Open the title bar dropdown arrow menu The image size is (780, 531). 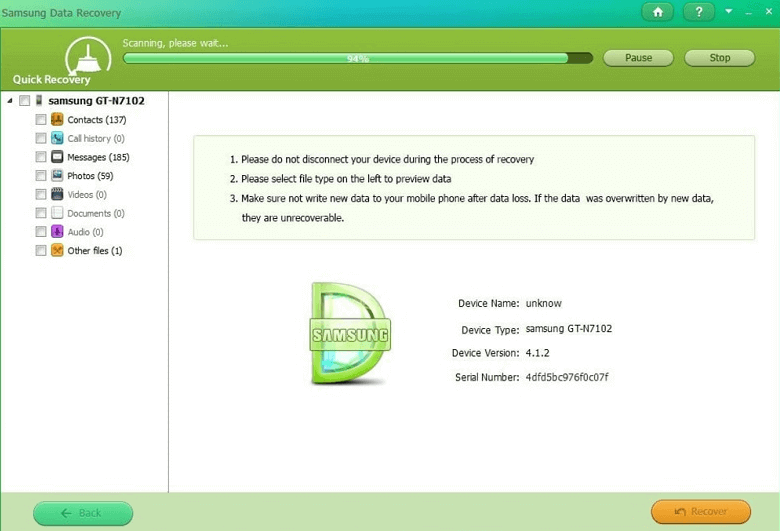728,11
